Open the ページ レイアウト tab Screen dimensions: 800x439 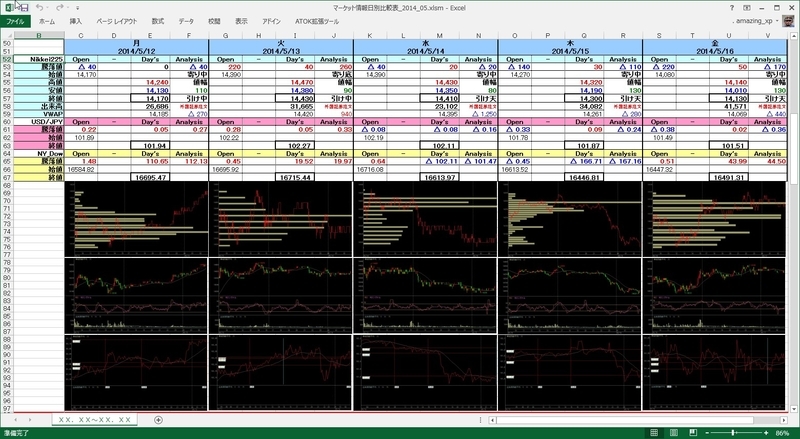pos(117,21)
